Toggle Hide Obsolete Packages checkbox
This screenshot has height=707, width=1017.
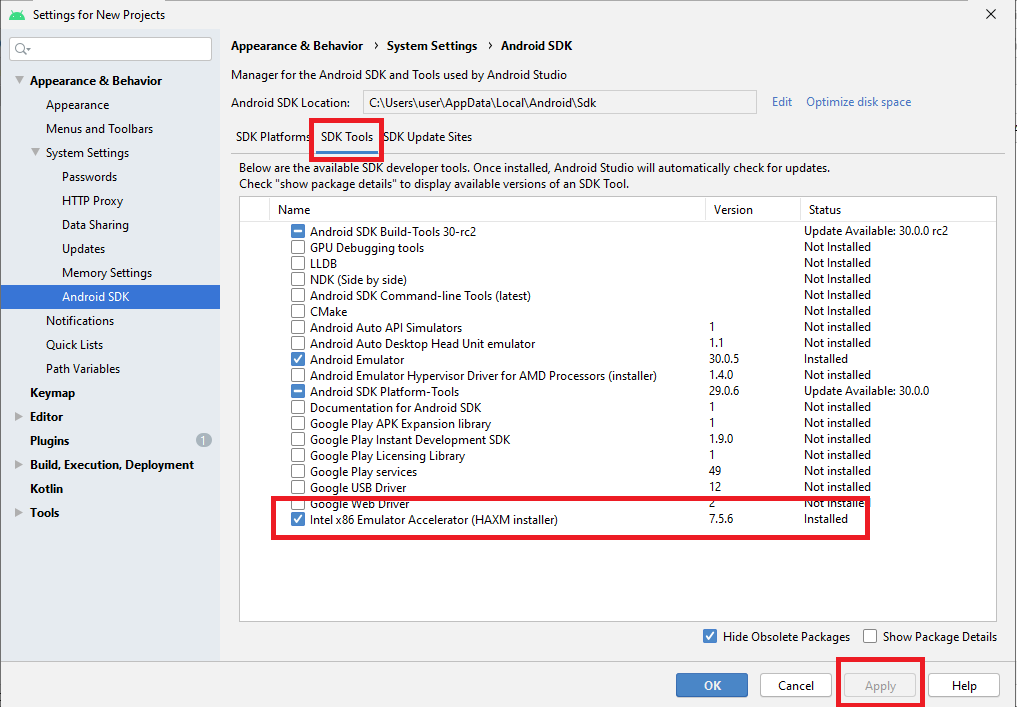tap(710, 636)
